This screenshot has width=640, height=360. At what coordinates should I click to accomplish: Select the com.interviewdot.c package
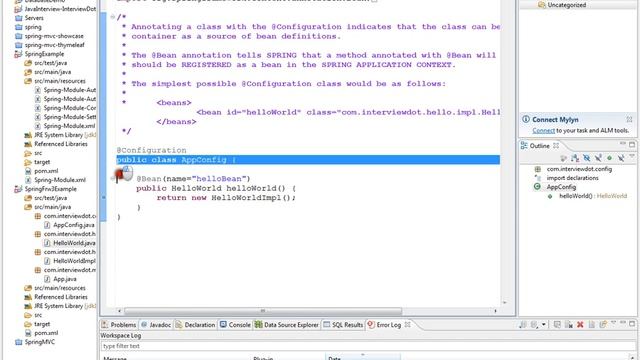(69, 216)
